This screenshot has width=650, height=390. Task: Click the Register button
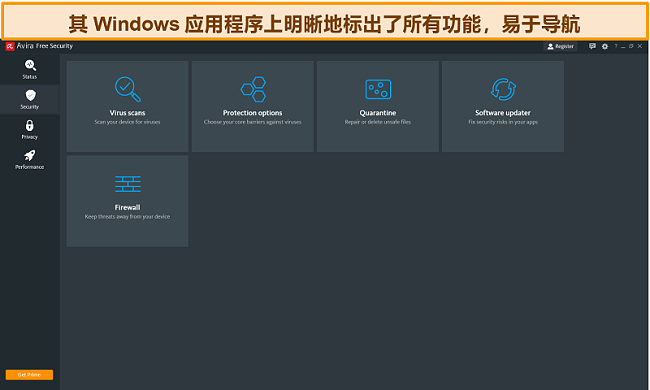pos(560,46)
